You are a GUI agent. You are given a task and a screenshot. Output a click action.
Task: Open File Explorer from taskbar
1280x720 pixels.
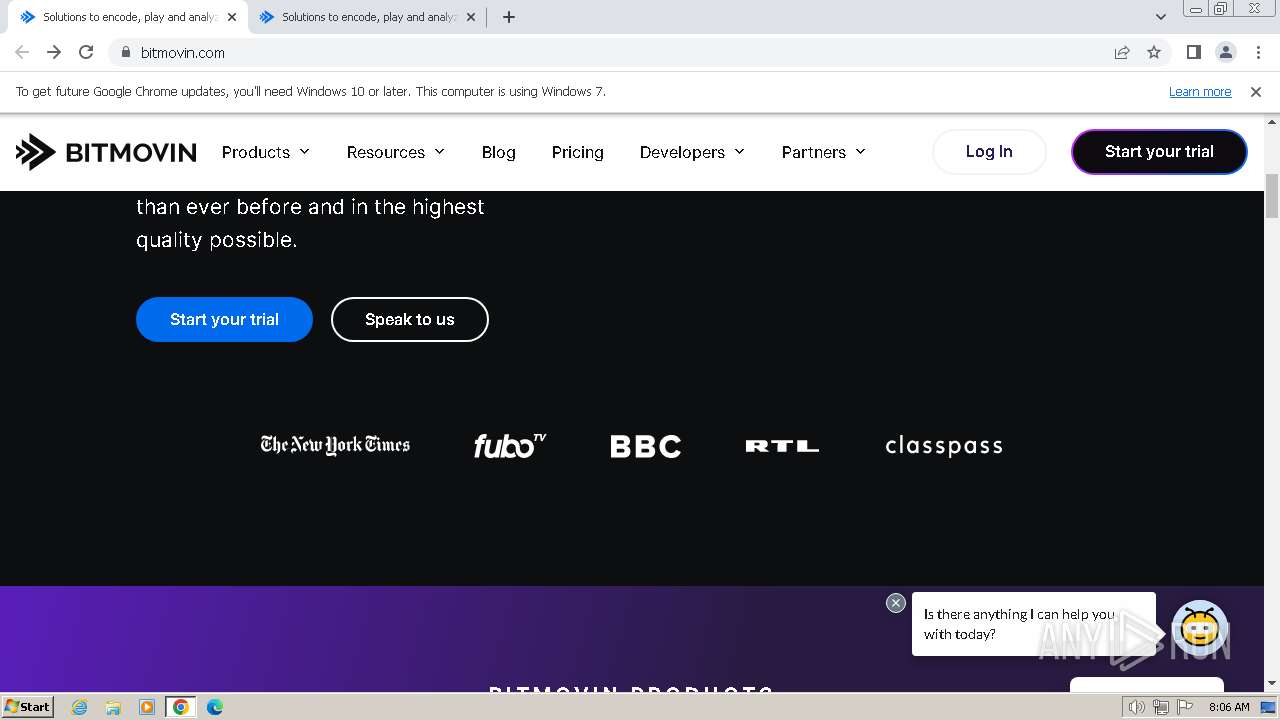click(113, 707)
